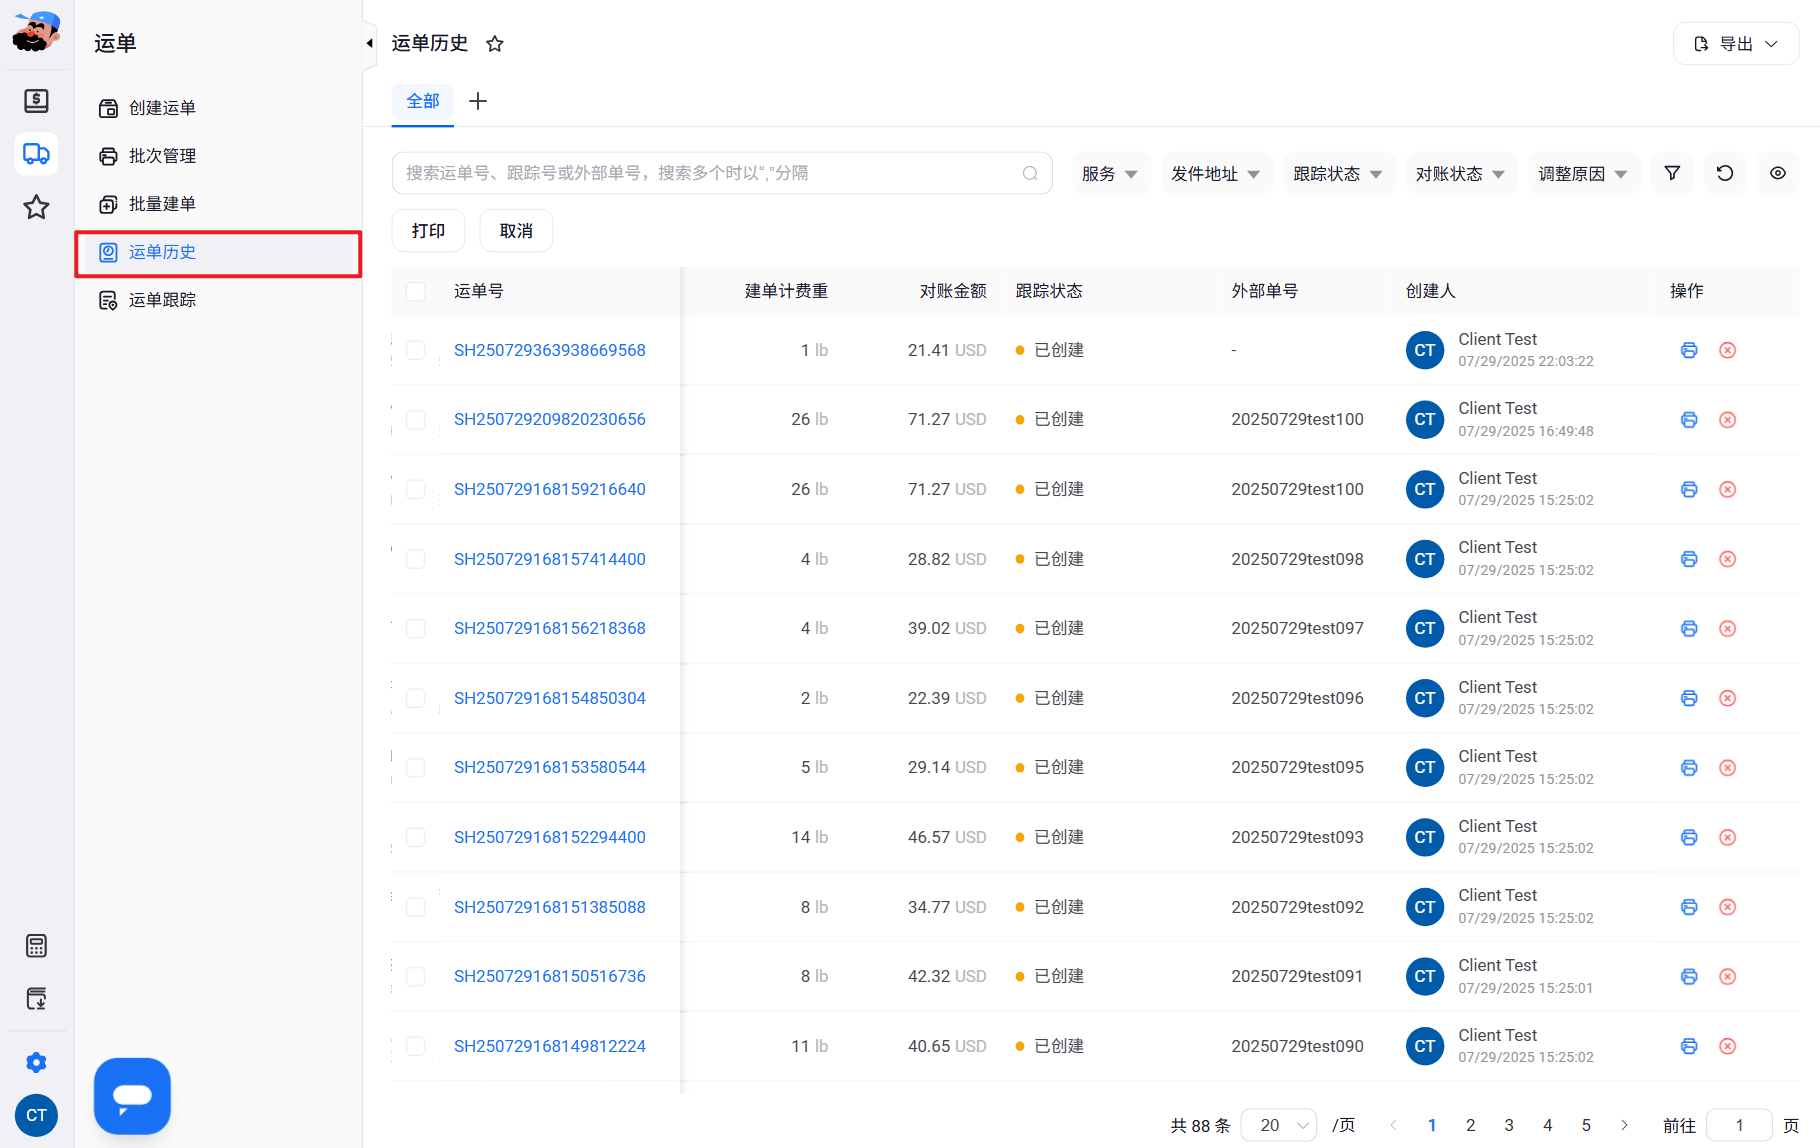1820x1148 pixels.
Task: Expand the 调整原因 filter dropdown
Action: [x=1583, y=174]
